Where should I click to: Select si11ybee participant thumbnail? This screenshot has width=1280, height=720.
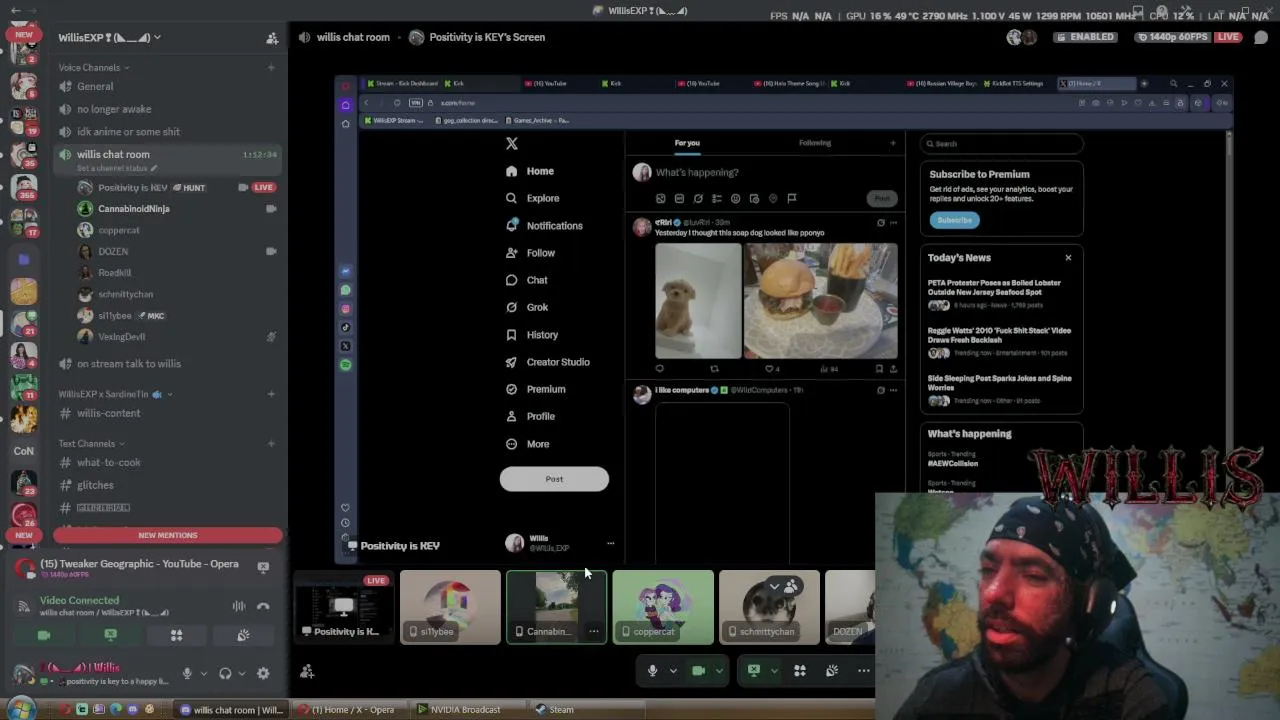[450, 607]
